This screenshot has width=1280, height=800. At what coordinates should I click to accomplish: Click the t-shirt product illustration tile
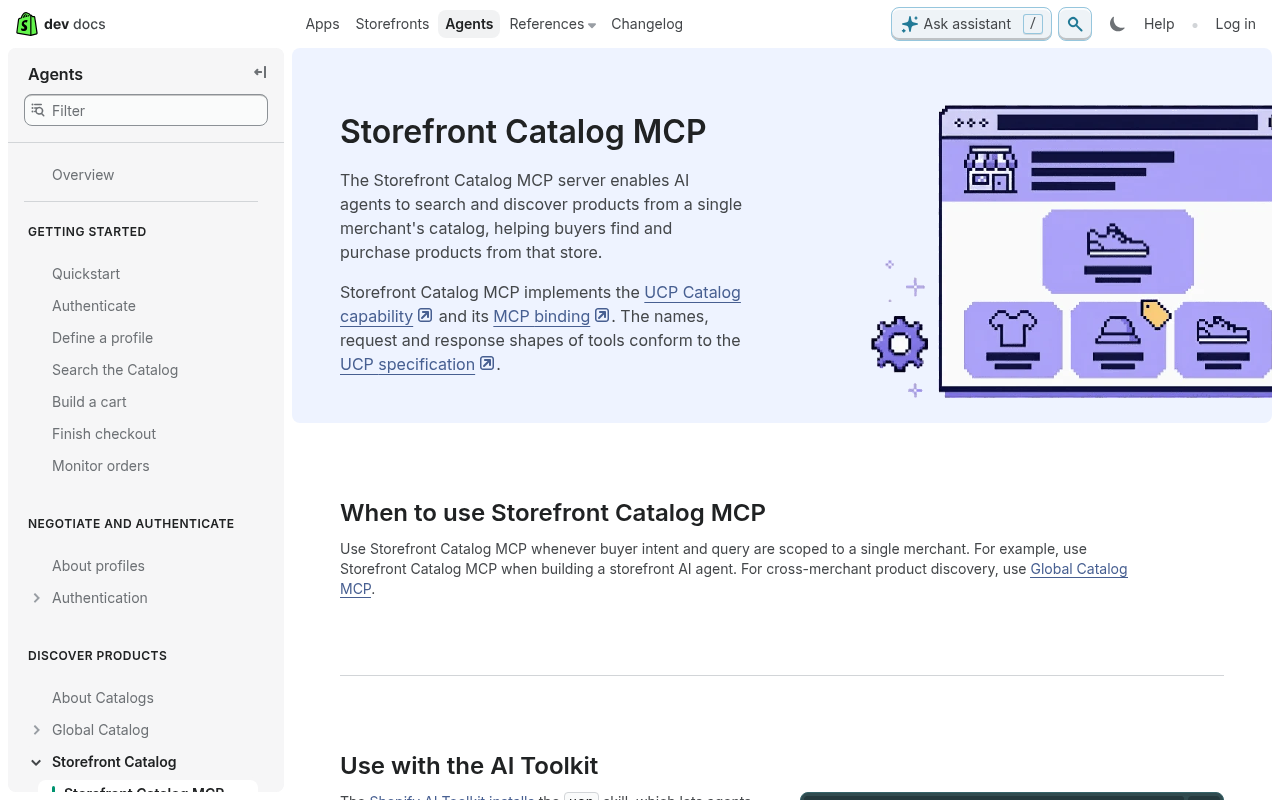pyautogui.click(x=1013, y=340)
